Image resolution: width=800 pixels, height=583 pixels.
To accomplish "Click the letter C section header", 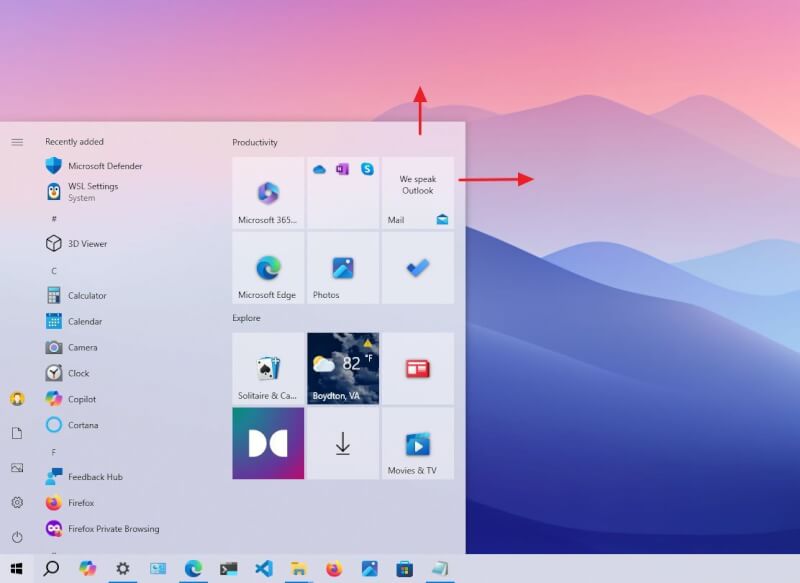I will [x=54, y=271].
